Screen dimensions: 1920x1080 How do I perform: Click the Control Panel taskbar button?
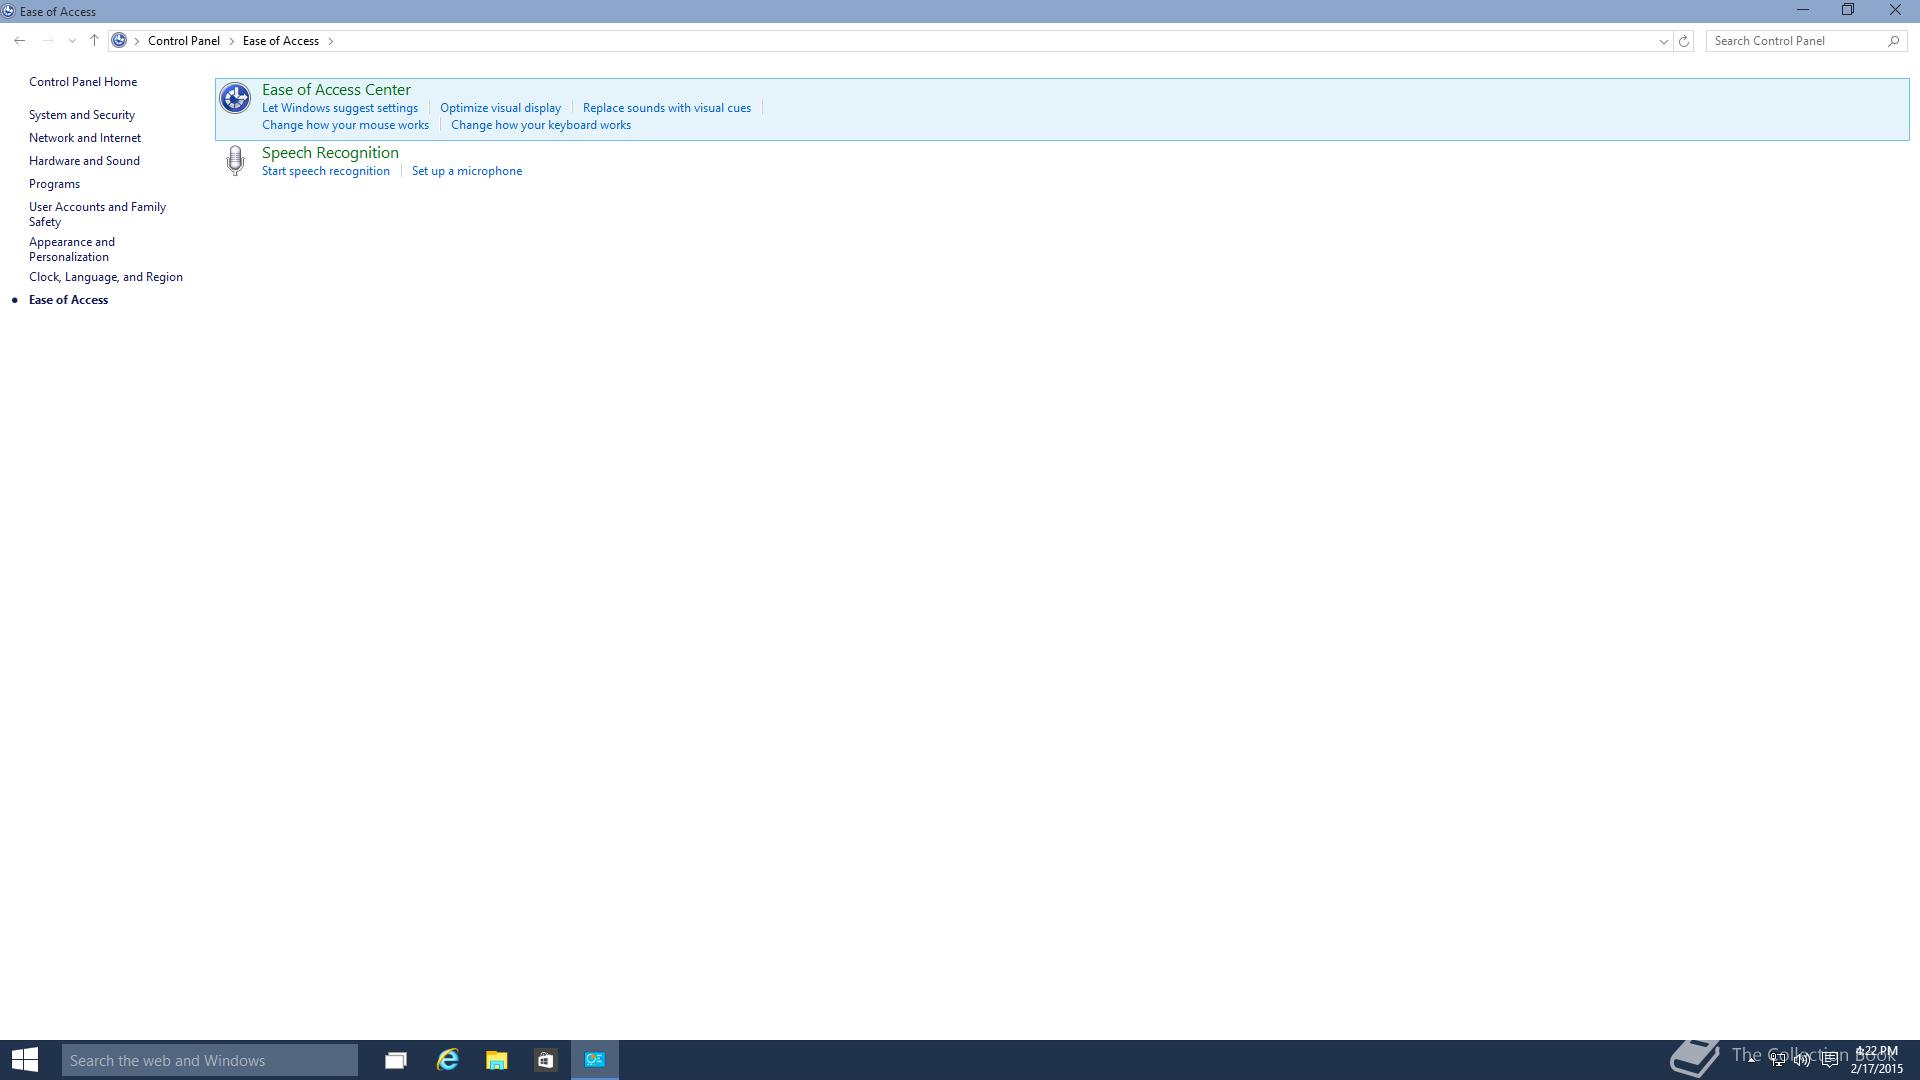pyautogui.click(x=595, y=1060)
